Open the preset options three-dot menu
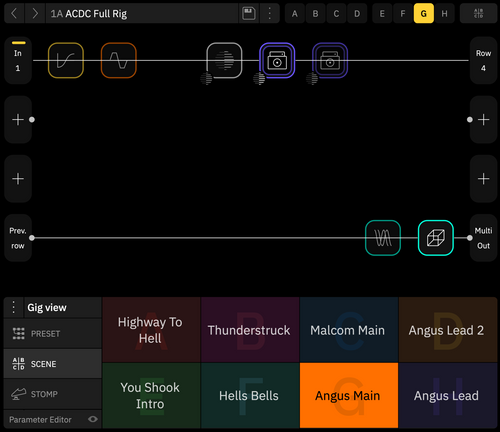Viewport: 500px width, 432px height. pos(270,14)
